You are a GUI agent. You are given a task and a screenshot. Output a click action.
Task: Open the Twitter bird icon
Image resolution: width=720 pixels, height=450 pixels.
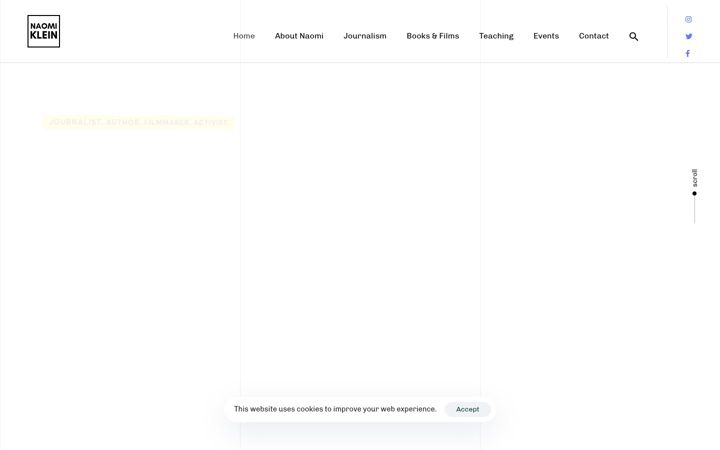688,36
